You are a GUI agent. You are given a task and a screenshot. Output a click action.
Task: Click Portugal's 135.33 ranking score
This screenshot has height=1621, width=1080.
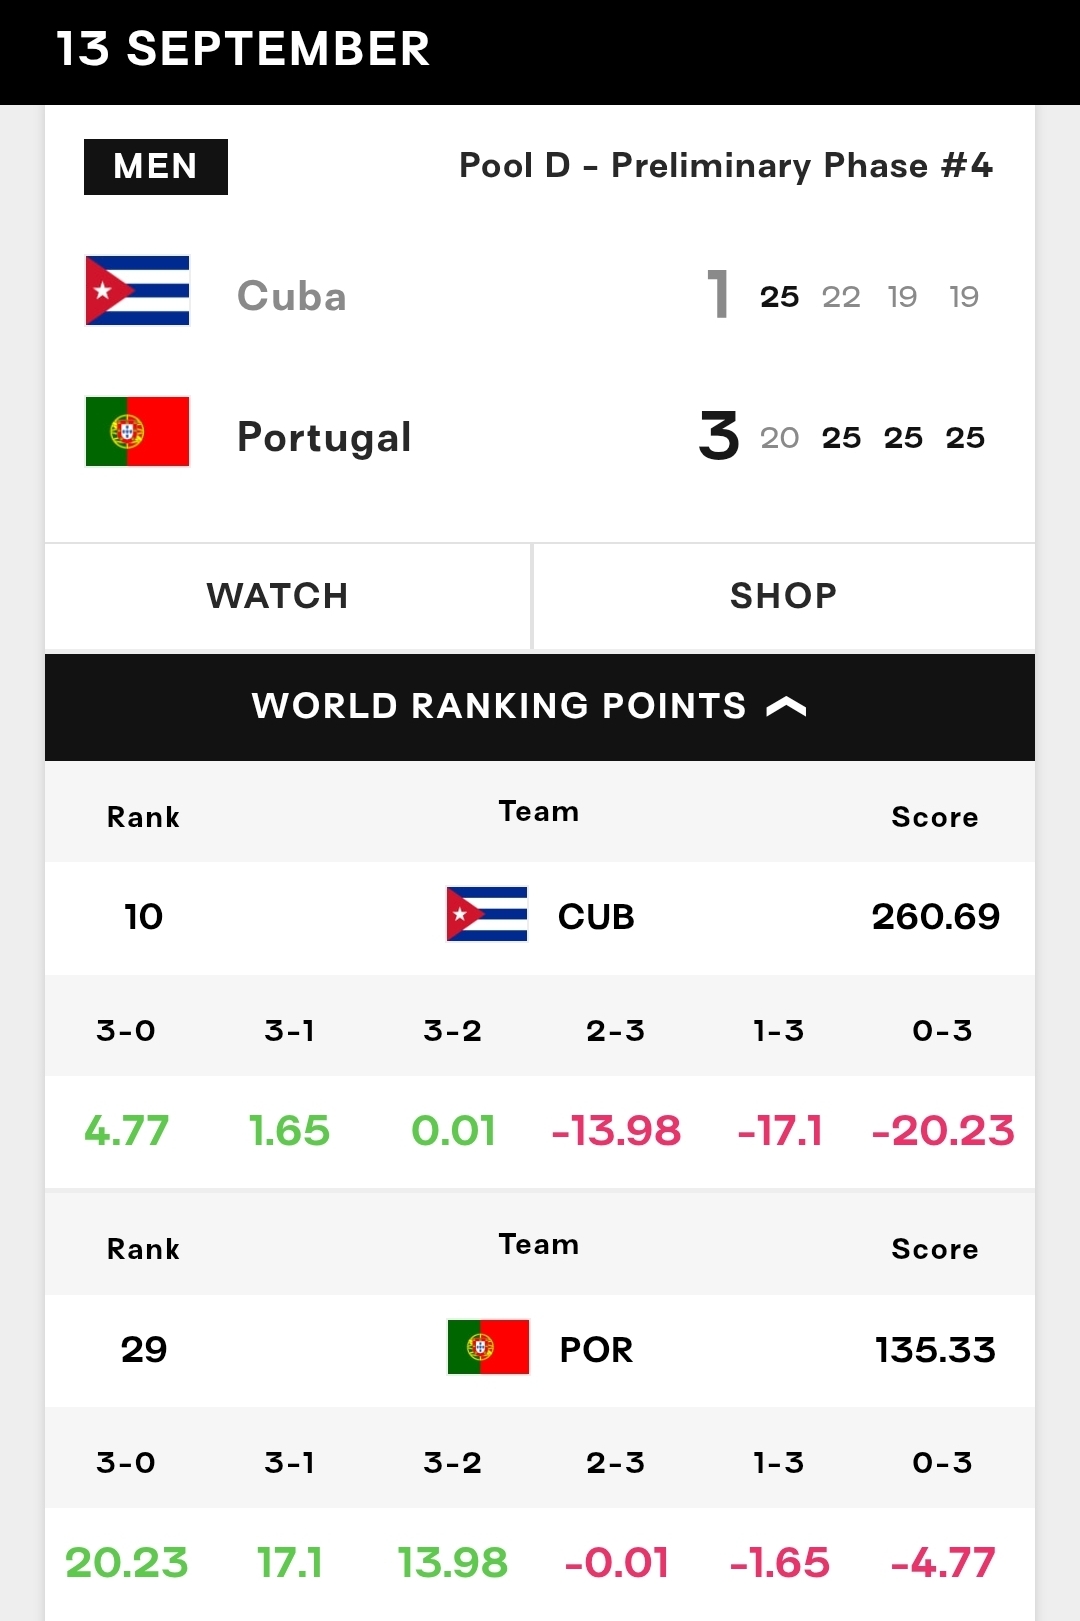coord(935,1350)
